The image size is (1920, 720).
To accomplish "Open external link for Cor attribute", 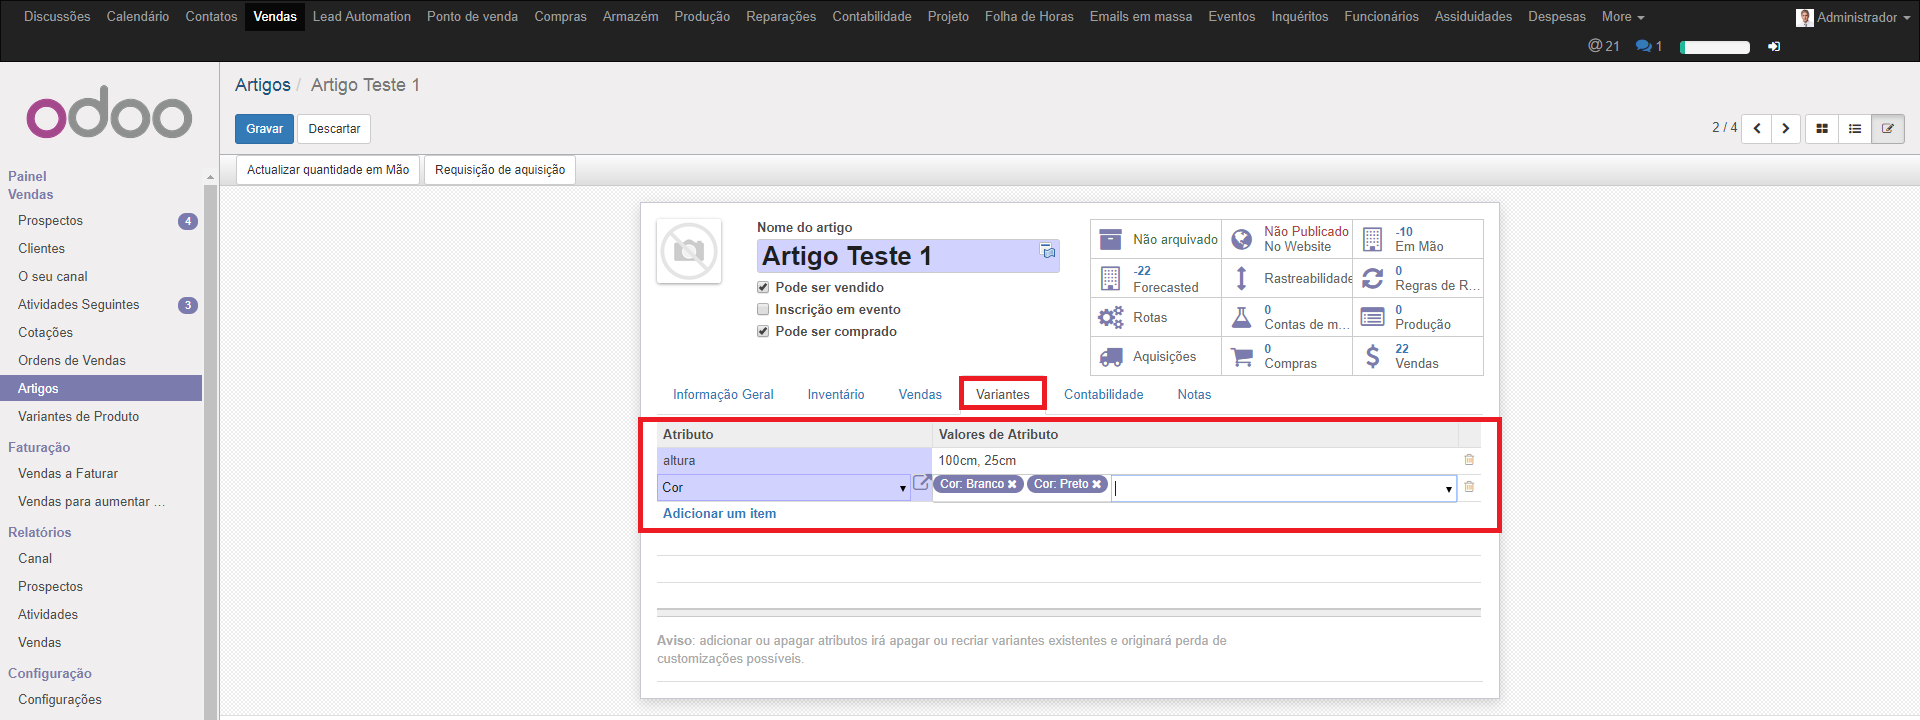I will coord(921,483).
